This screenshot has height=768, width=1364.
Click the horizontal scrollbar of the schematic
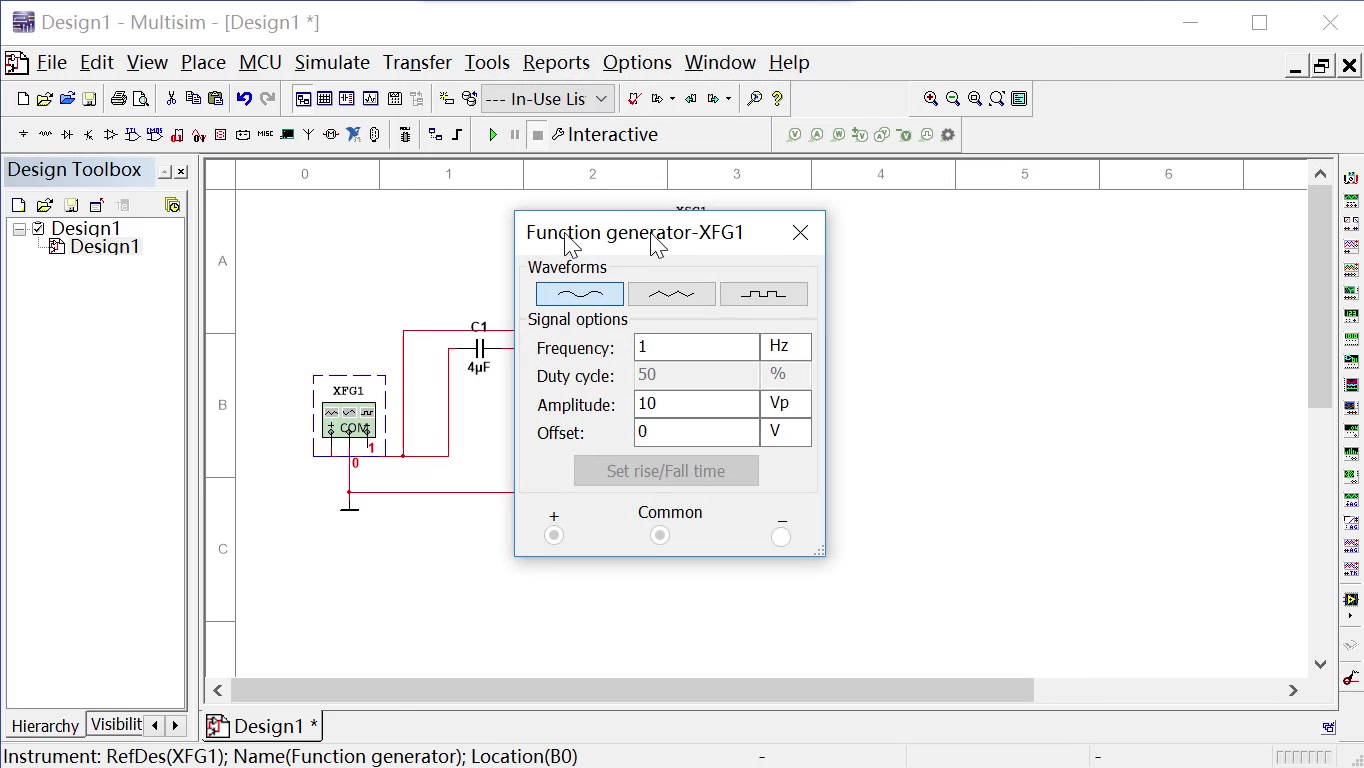pyautogui.click(x=632, y=690)
